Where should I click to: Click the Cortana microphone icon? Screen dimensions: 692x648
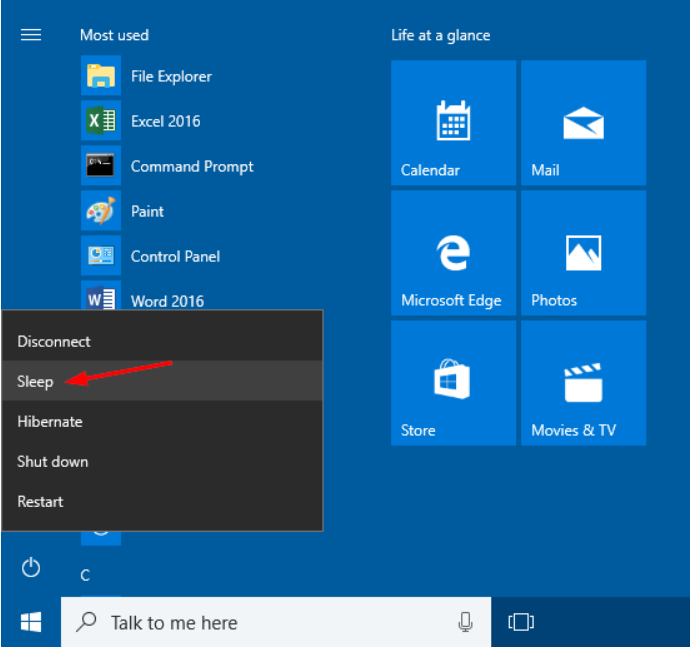click(x=465, y=623)
